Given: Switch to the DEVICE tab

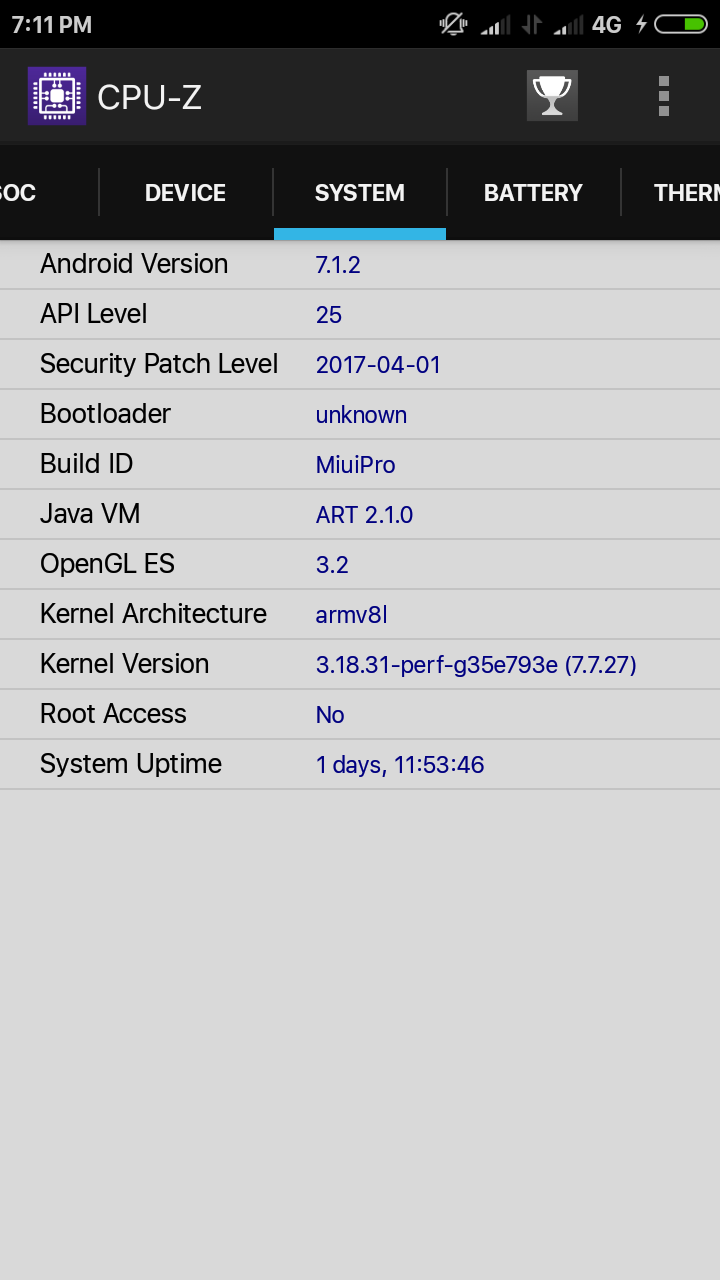Looking at the screenshot, I should point(185,193).
